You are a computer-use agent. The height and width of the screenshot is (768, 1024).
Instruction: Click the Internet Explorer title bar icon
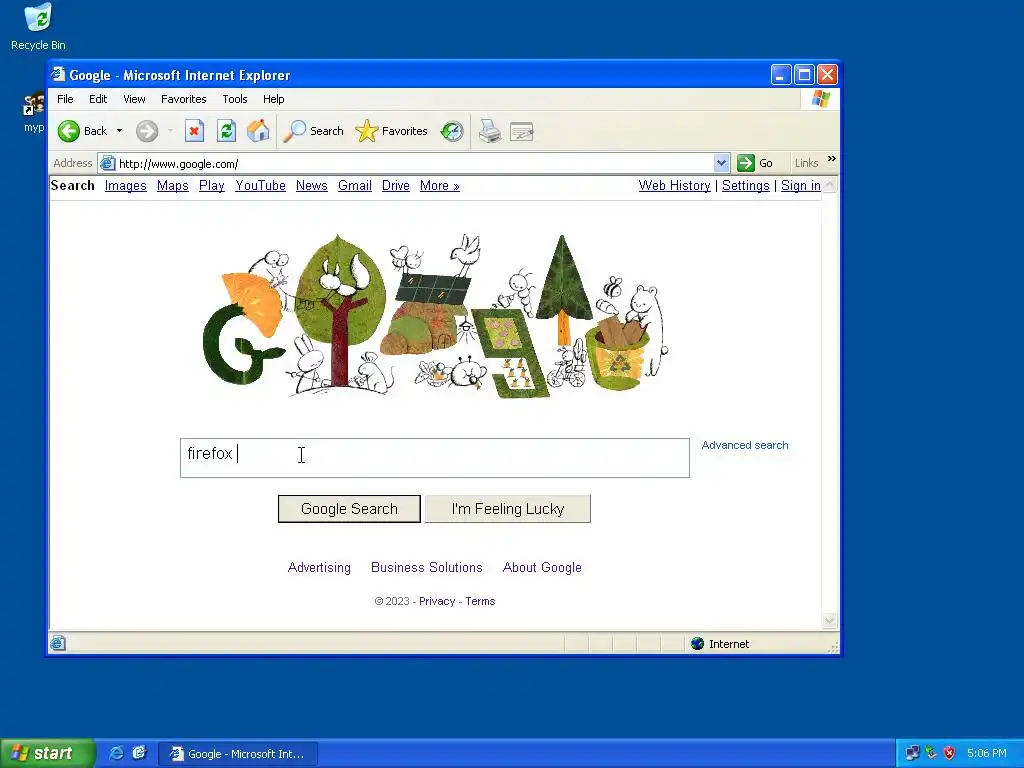pos(59,74)
